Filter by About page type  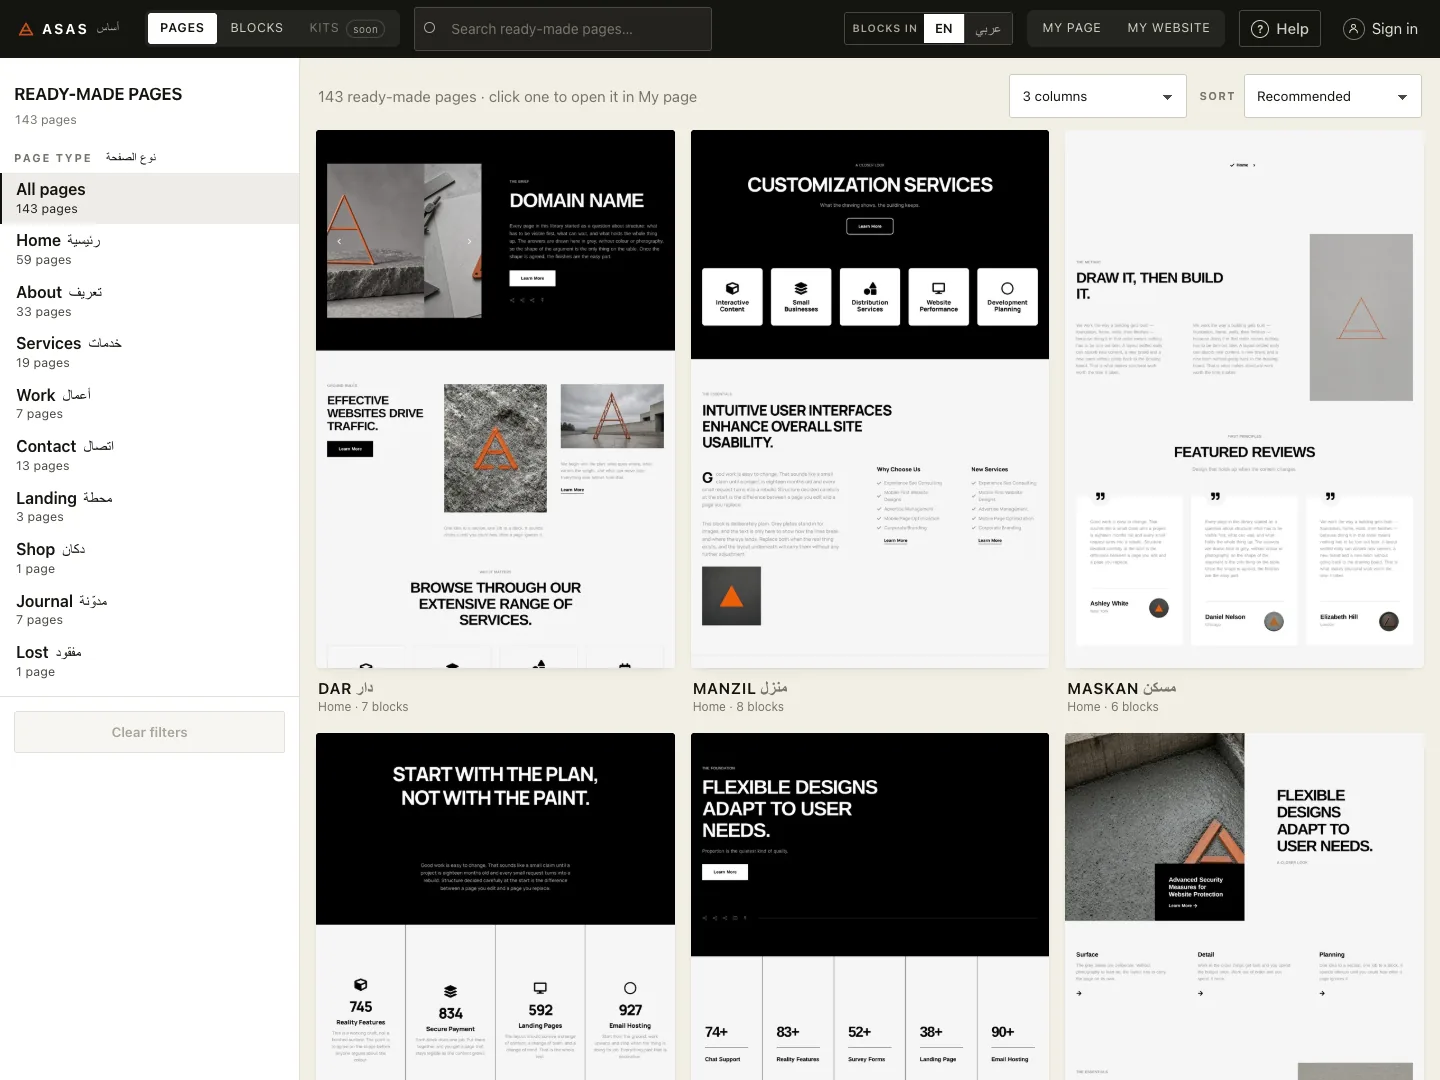pyautogui.click(x=149, y=301)
